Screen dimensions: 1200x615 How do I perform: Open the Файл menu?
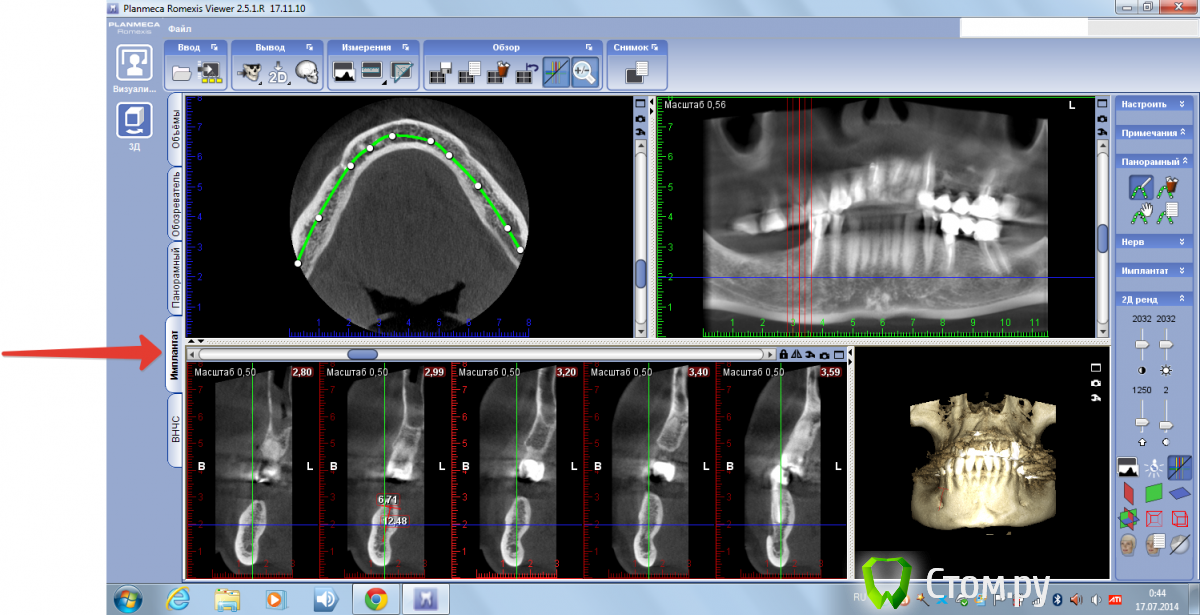point(180,29)
